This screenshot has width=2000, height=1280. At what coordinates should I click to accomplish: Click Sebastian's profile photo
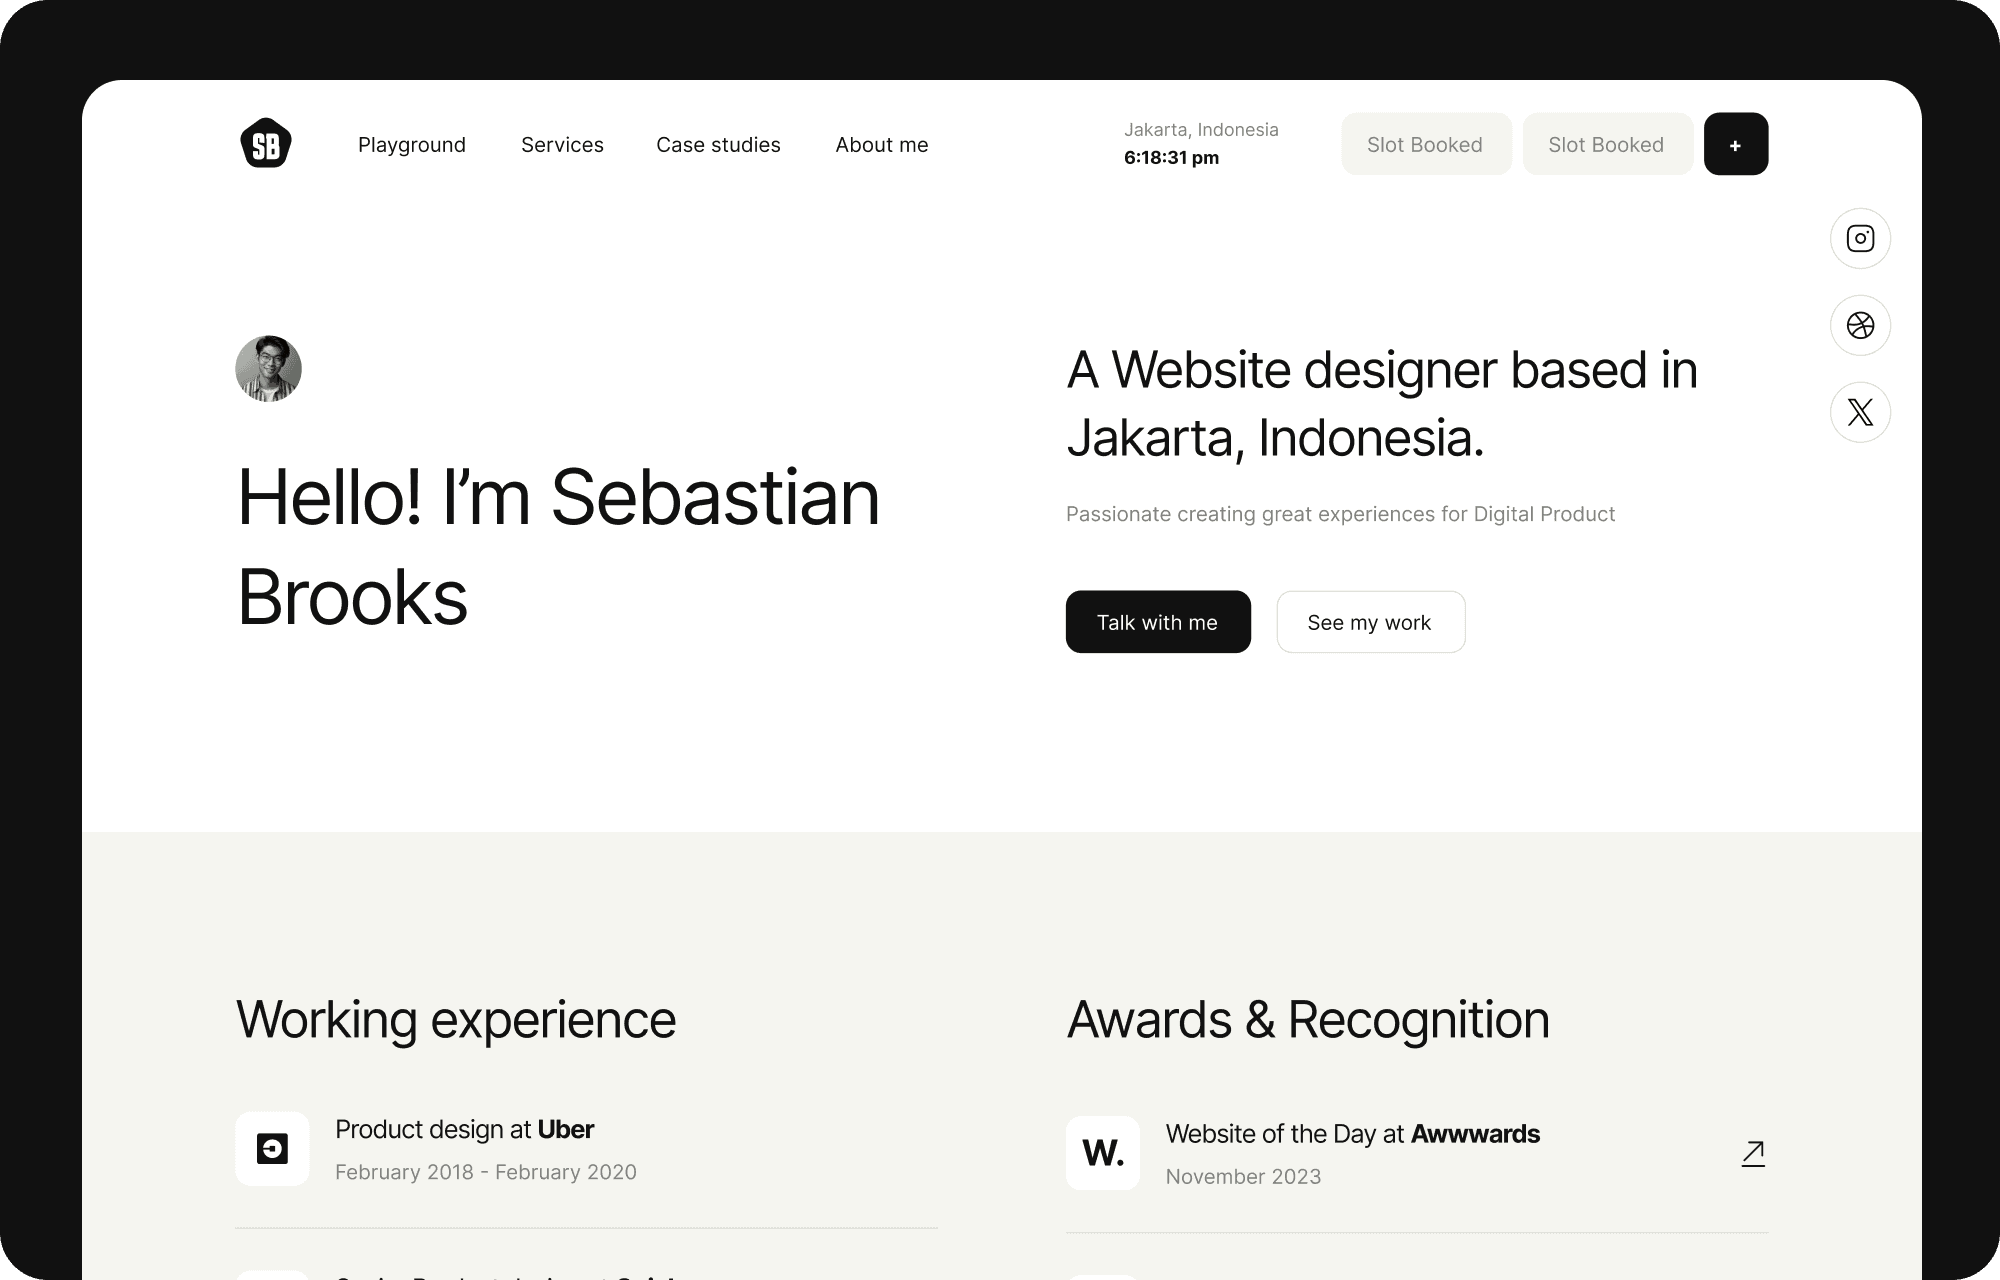(268, 368)
